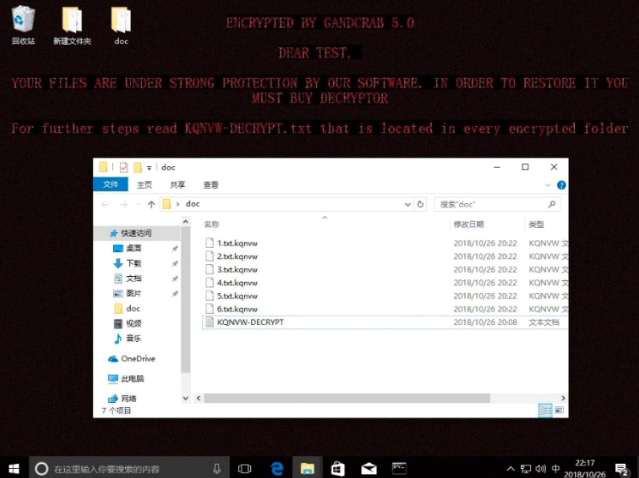Click the New Folder icon in the title bar
The height and width of the screenshot is (478, 639).
pos(138,167)
